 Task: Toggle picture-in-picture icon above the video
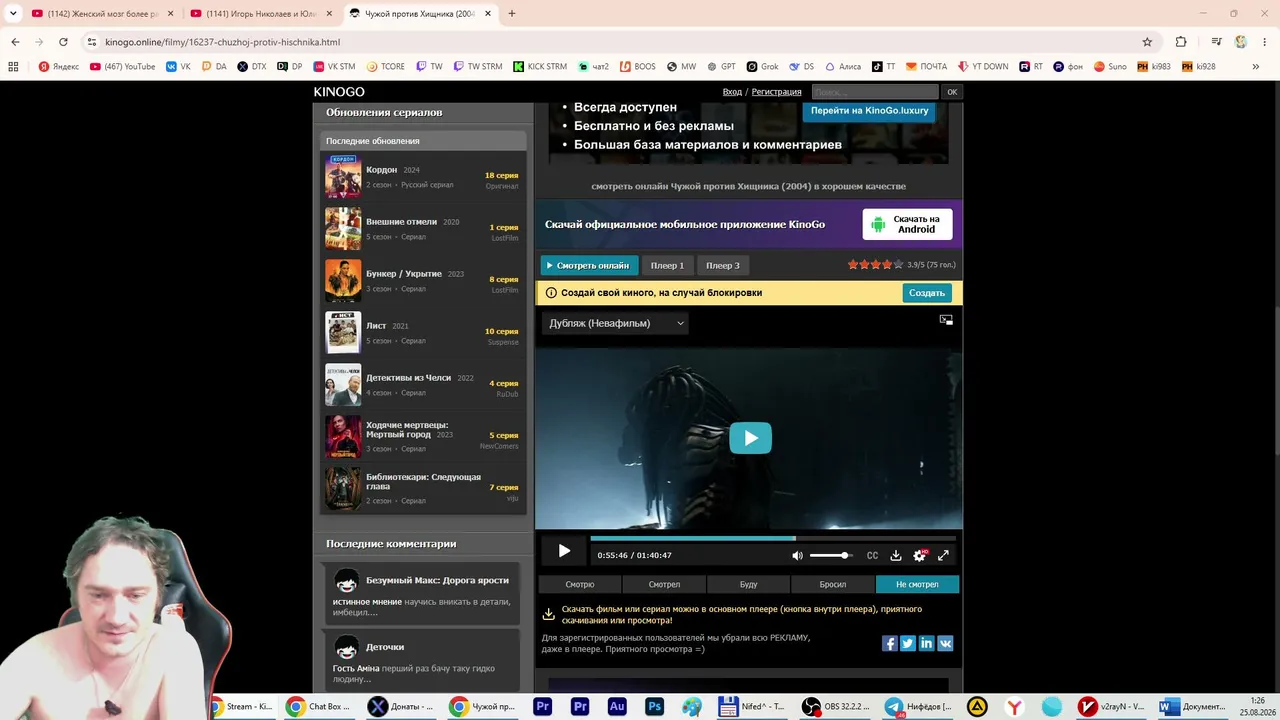click(x=946, y=320)
